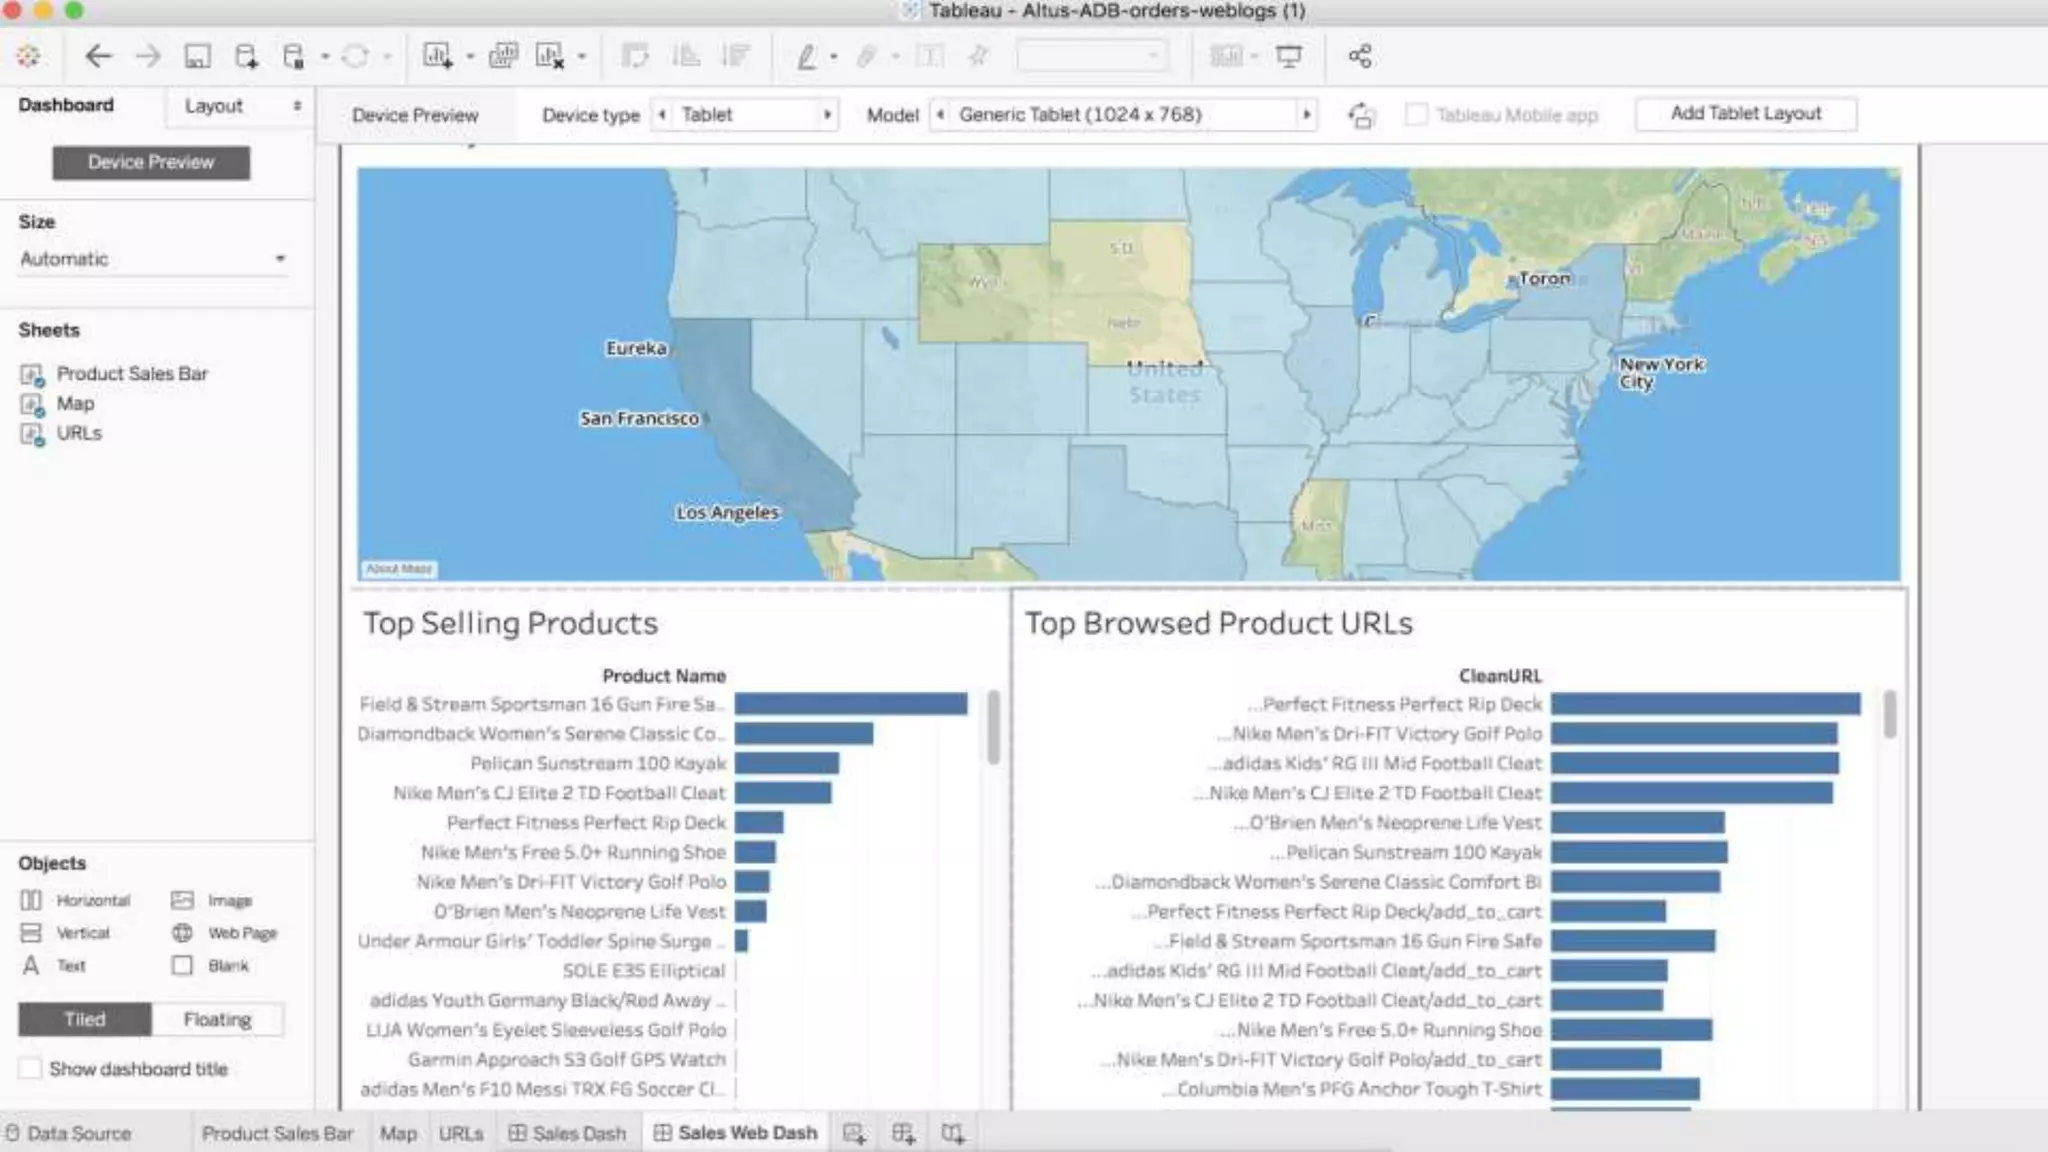
Task: Click the presentation mode icon
Action: tap(1289, 57)
